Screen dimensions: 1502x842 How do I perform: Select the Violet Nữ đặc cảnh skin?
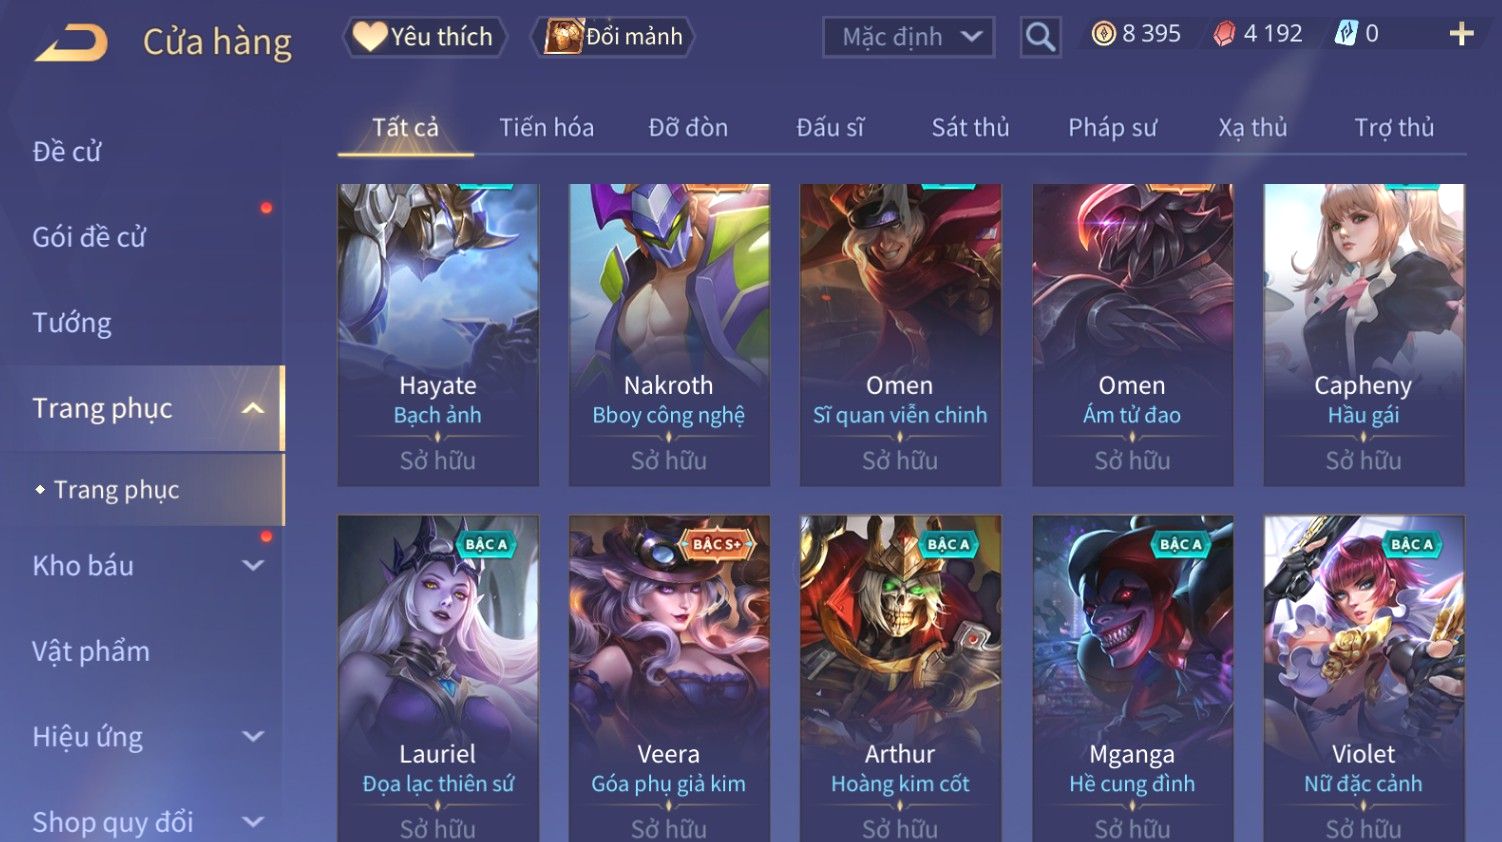click(1364, 678)
